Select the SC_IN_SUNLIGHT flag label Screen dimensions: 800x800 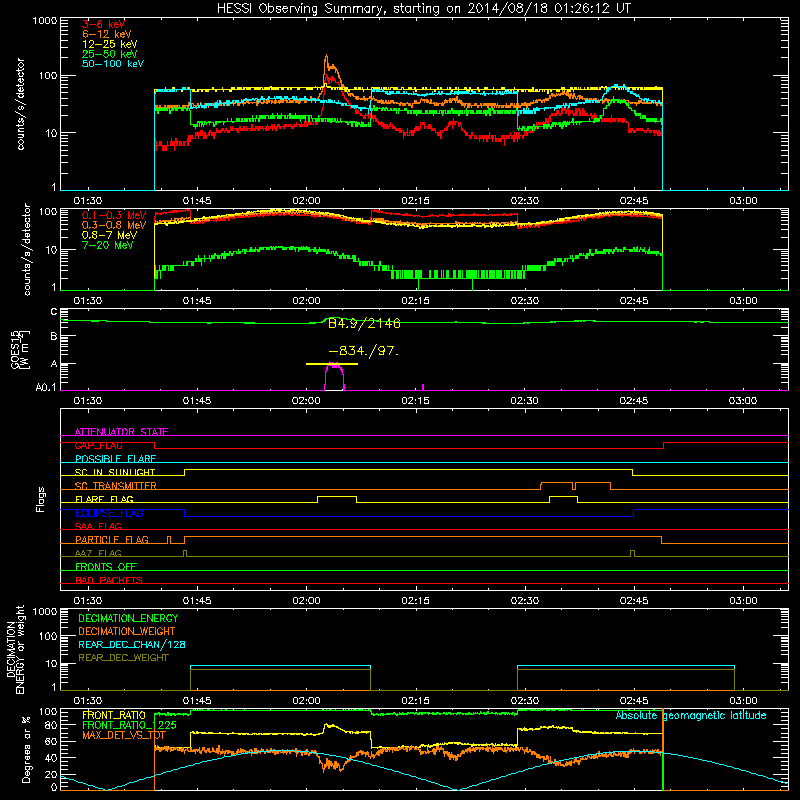tap(115, 472)
